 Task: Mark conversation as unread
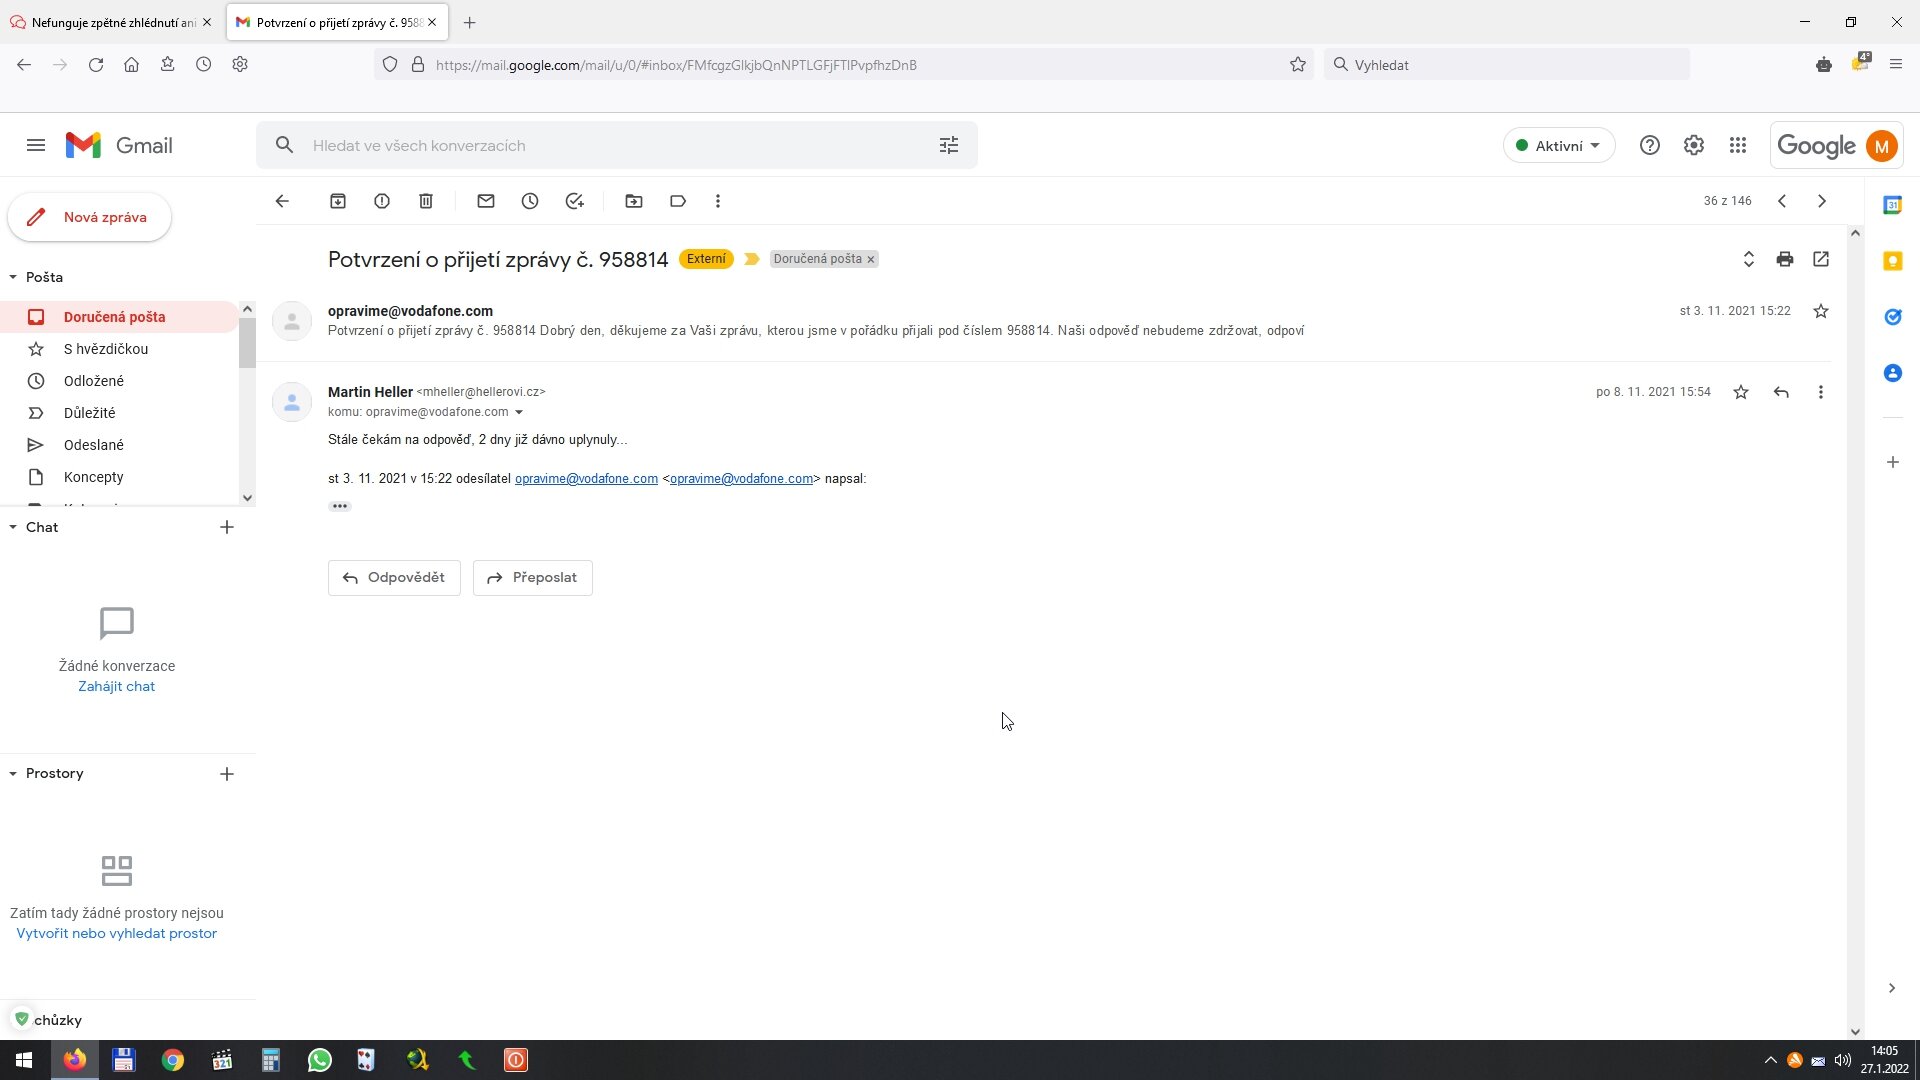[x=486, y=201]
